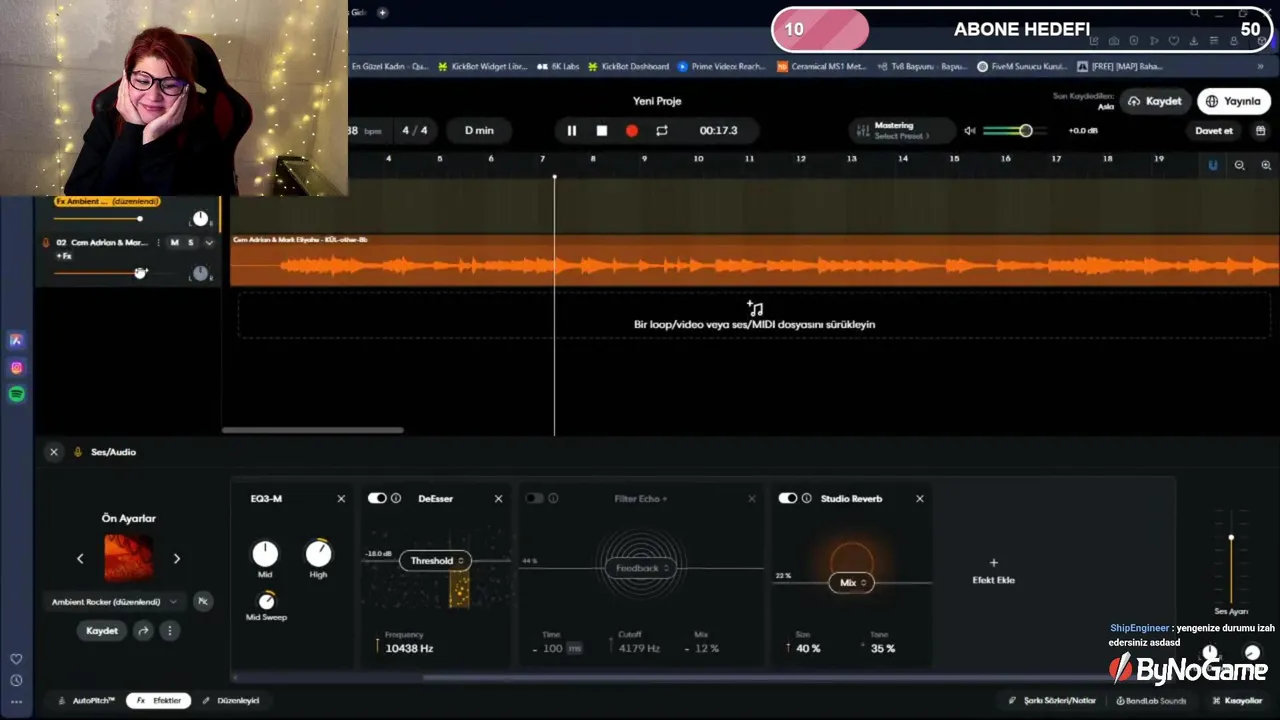Adjust the EQ3-M Mid knob
Viewport: 1280px width, 720px height.
click(x=265, y=553)
